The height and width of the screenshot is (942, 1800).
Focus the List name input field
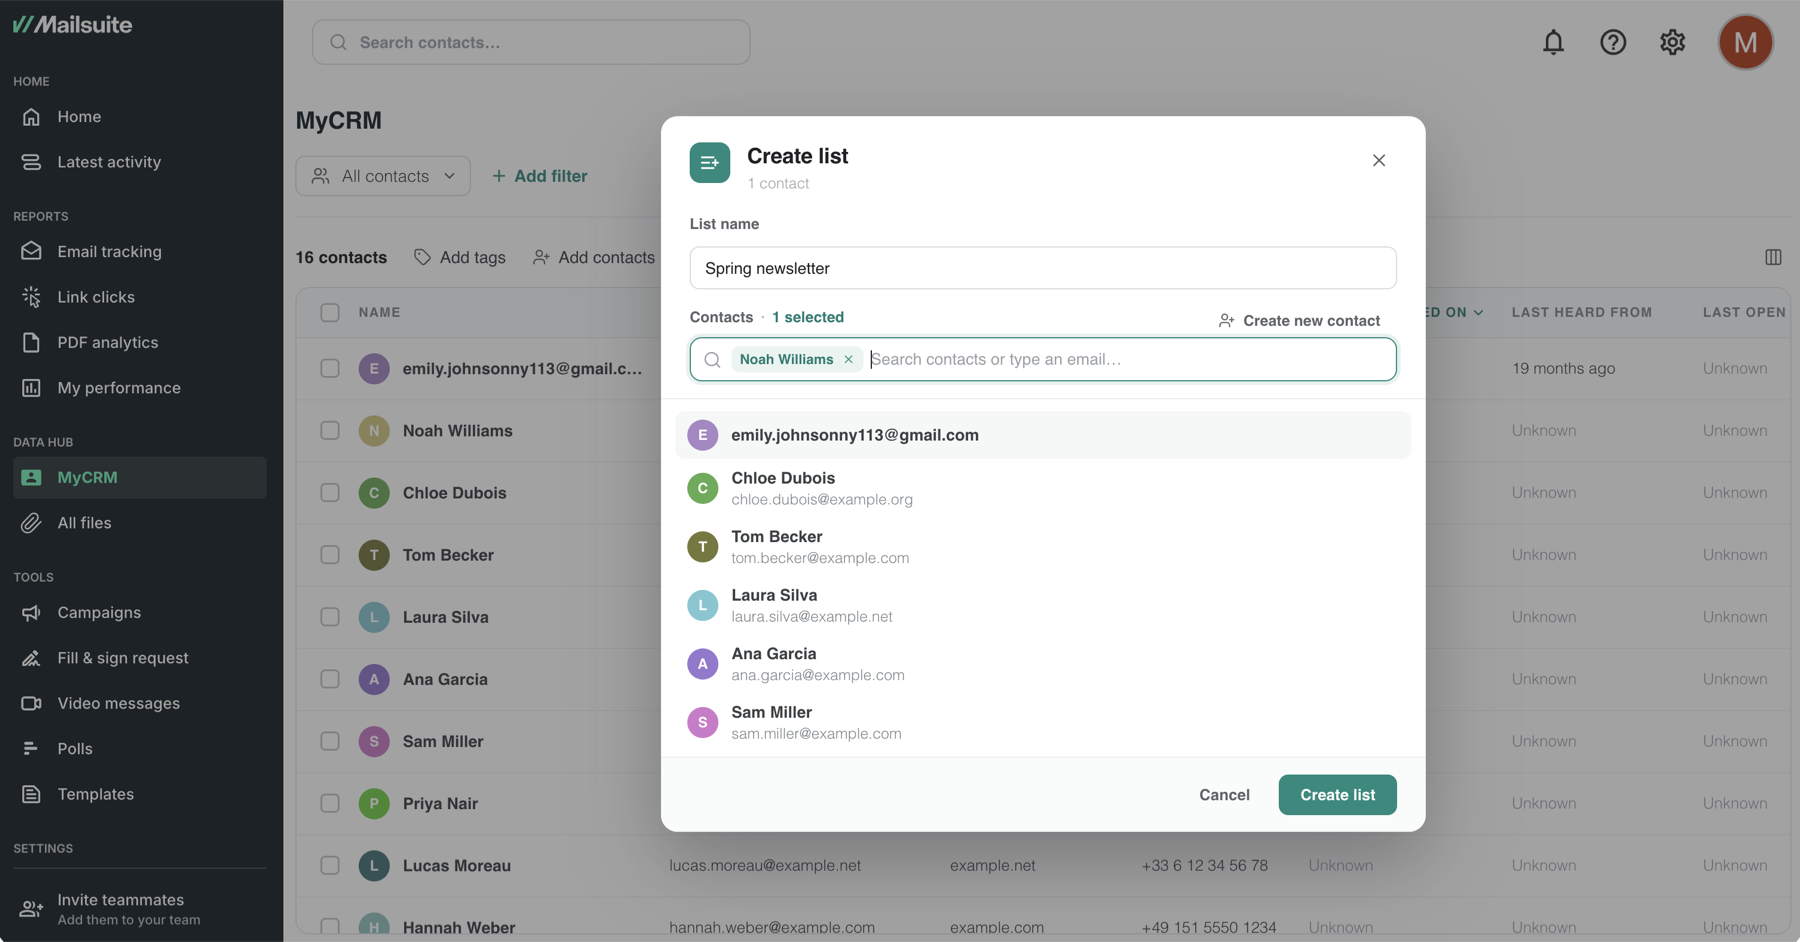coord(1043,268)
